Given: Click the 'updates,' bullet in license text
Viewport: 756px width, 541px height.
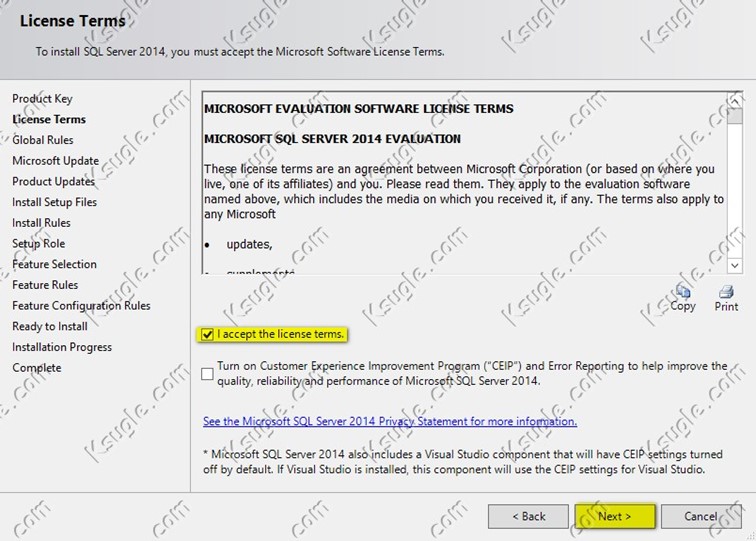Looking at the screenshot, I should pos(249,244).
